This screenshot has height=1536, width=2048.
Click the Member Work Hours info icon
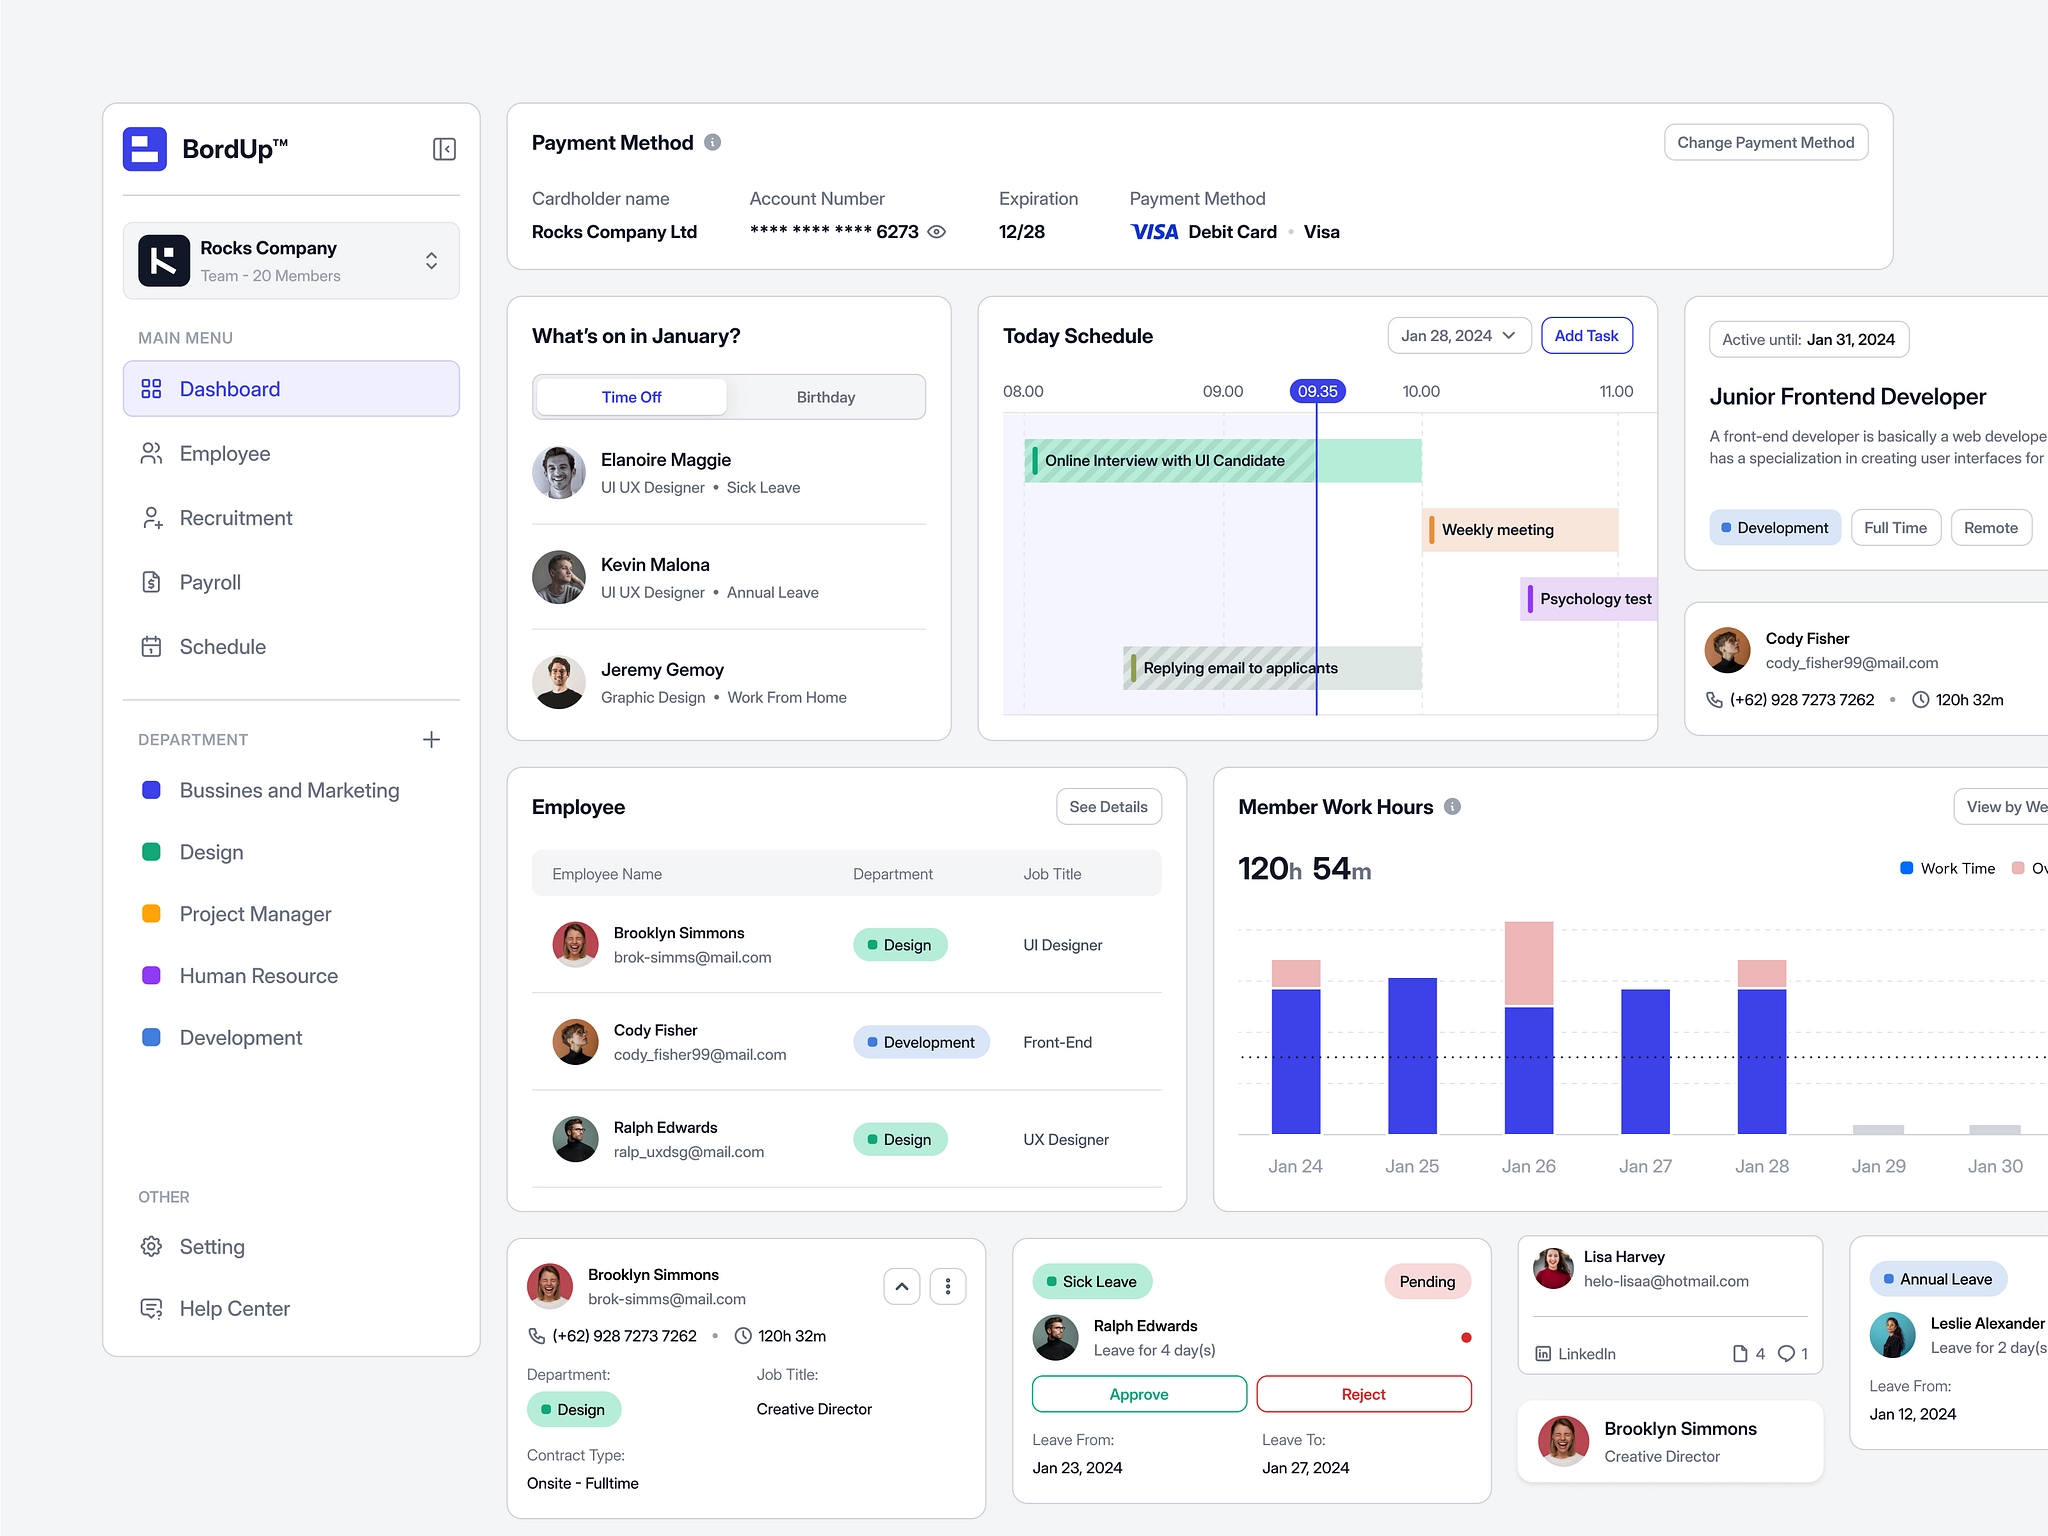[x=1453, y=806]
